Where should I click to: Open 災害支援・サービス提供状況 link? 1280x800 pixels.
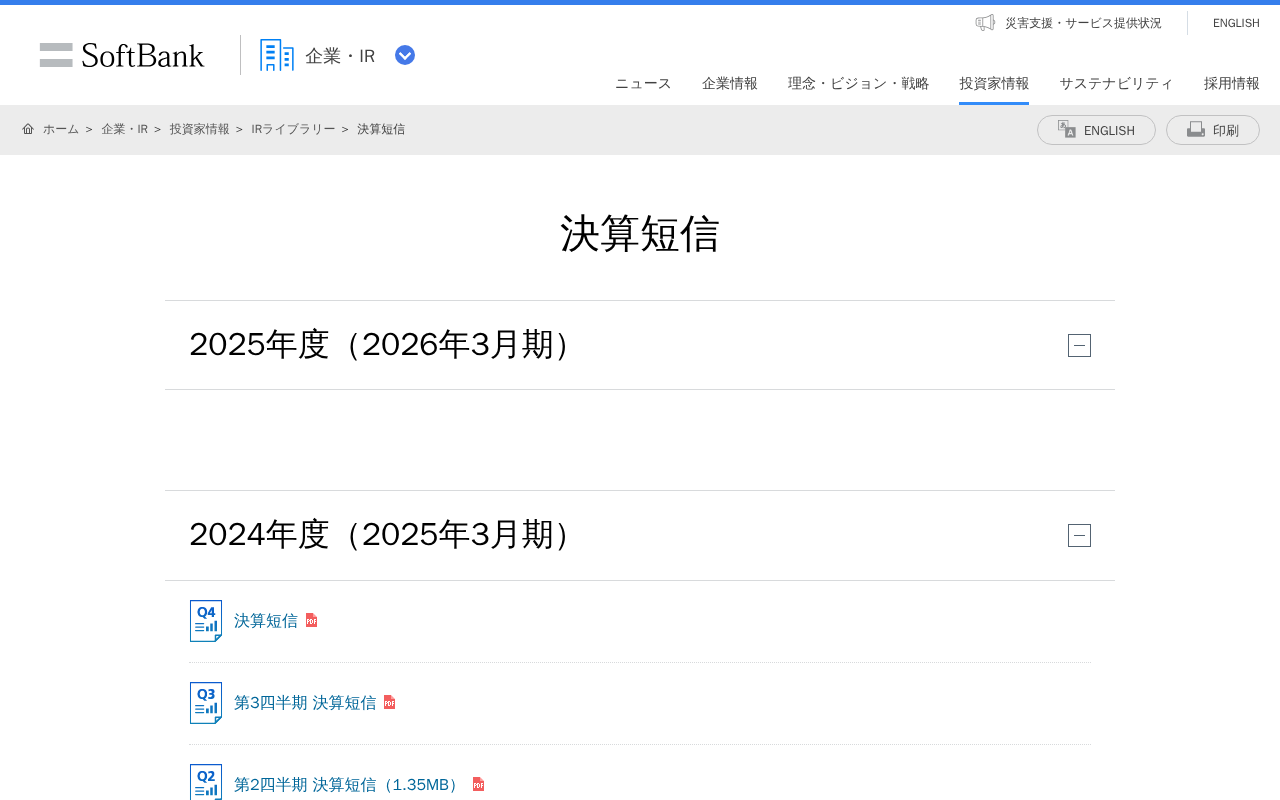[1083, 23]
